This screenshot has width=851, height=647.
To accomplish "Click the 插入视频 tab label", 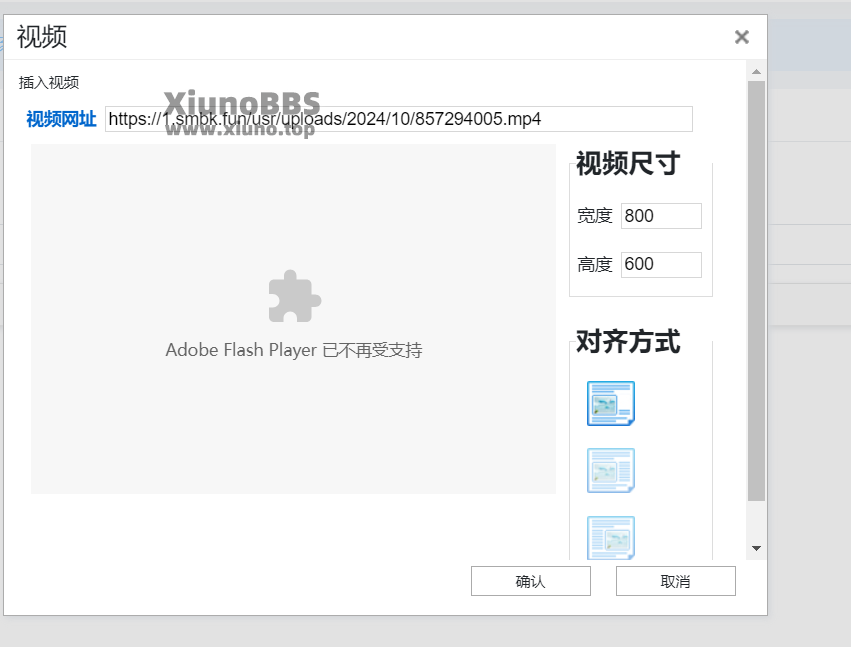I will pos(49,83).
